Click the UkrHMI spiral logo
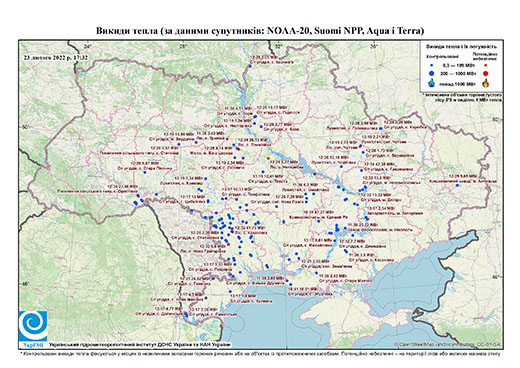The image size is (520, 368). 33,326
